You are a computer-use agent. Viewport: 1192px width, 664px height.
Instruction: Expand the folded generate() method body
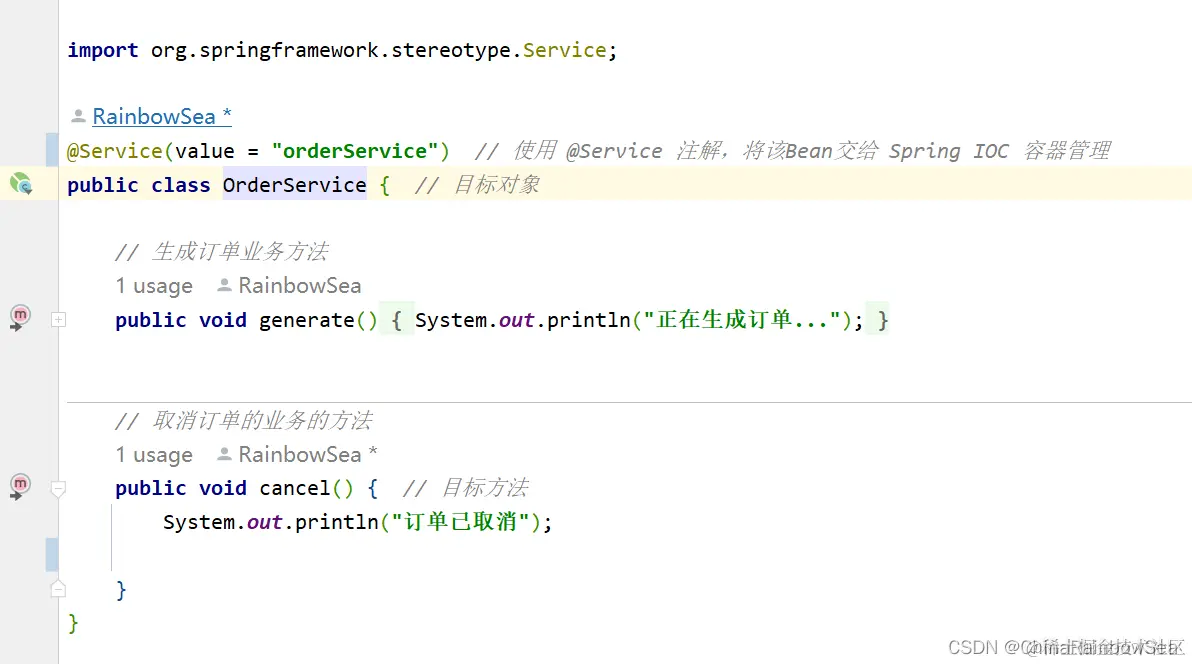[59, 320]
